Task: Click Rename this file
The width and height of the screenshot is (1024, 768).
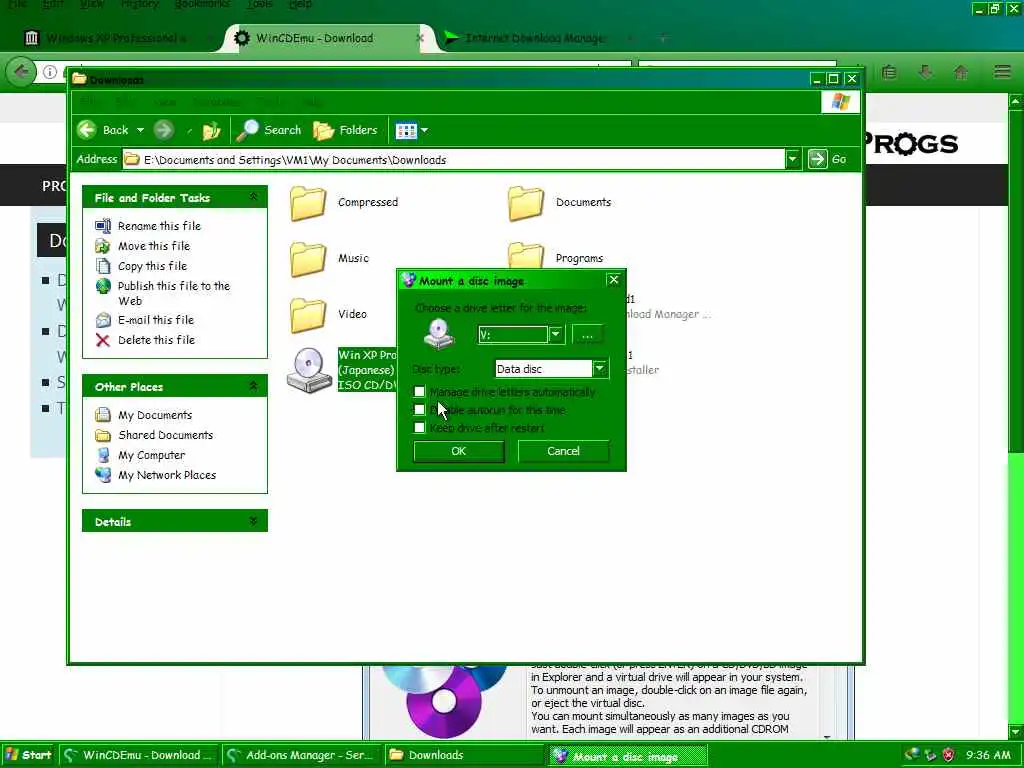Action: (x=159, y=226)
